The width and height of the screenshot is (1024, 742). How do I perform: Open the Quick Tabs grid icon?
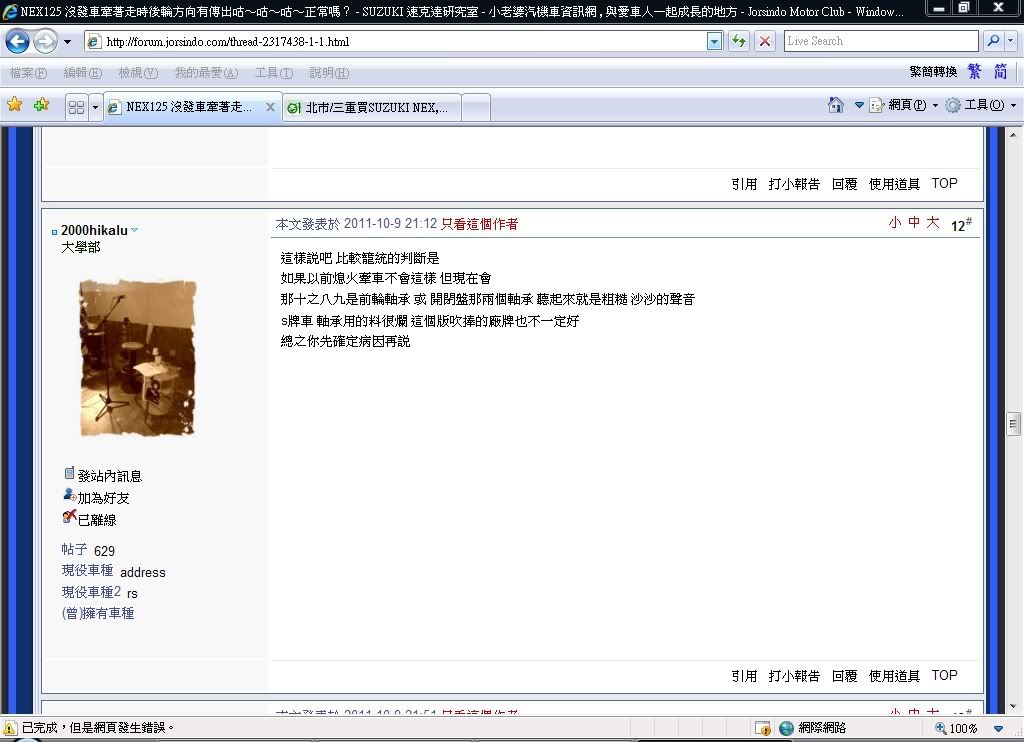tap(76, 107)
